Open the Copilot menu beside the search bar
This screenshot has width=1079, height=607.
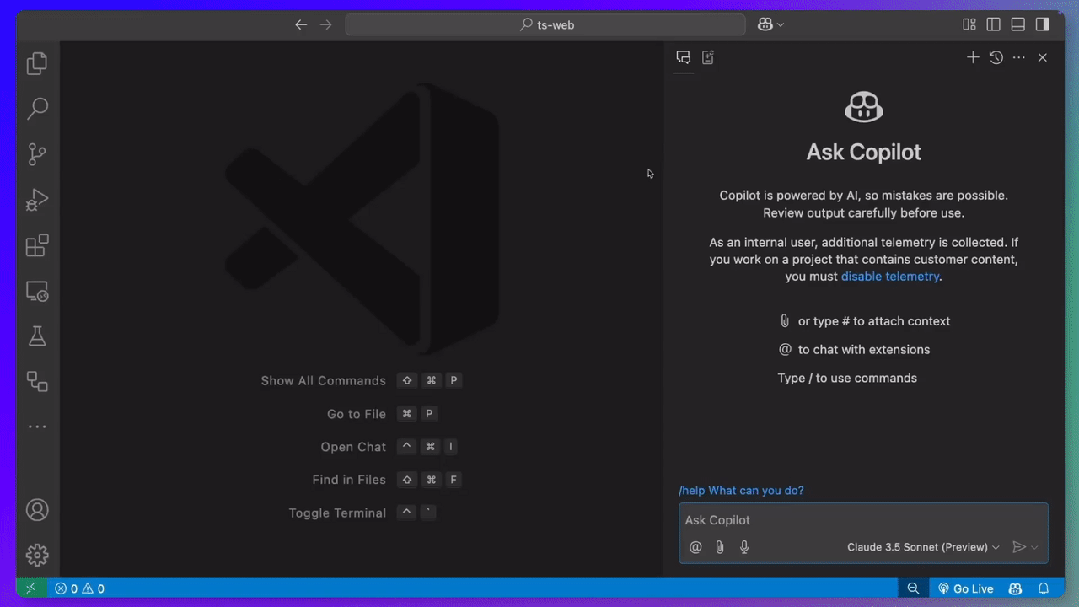tap(770, 24)
